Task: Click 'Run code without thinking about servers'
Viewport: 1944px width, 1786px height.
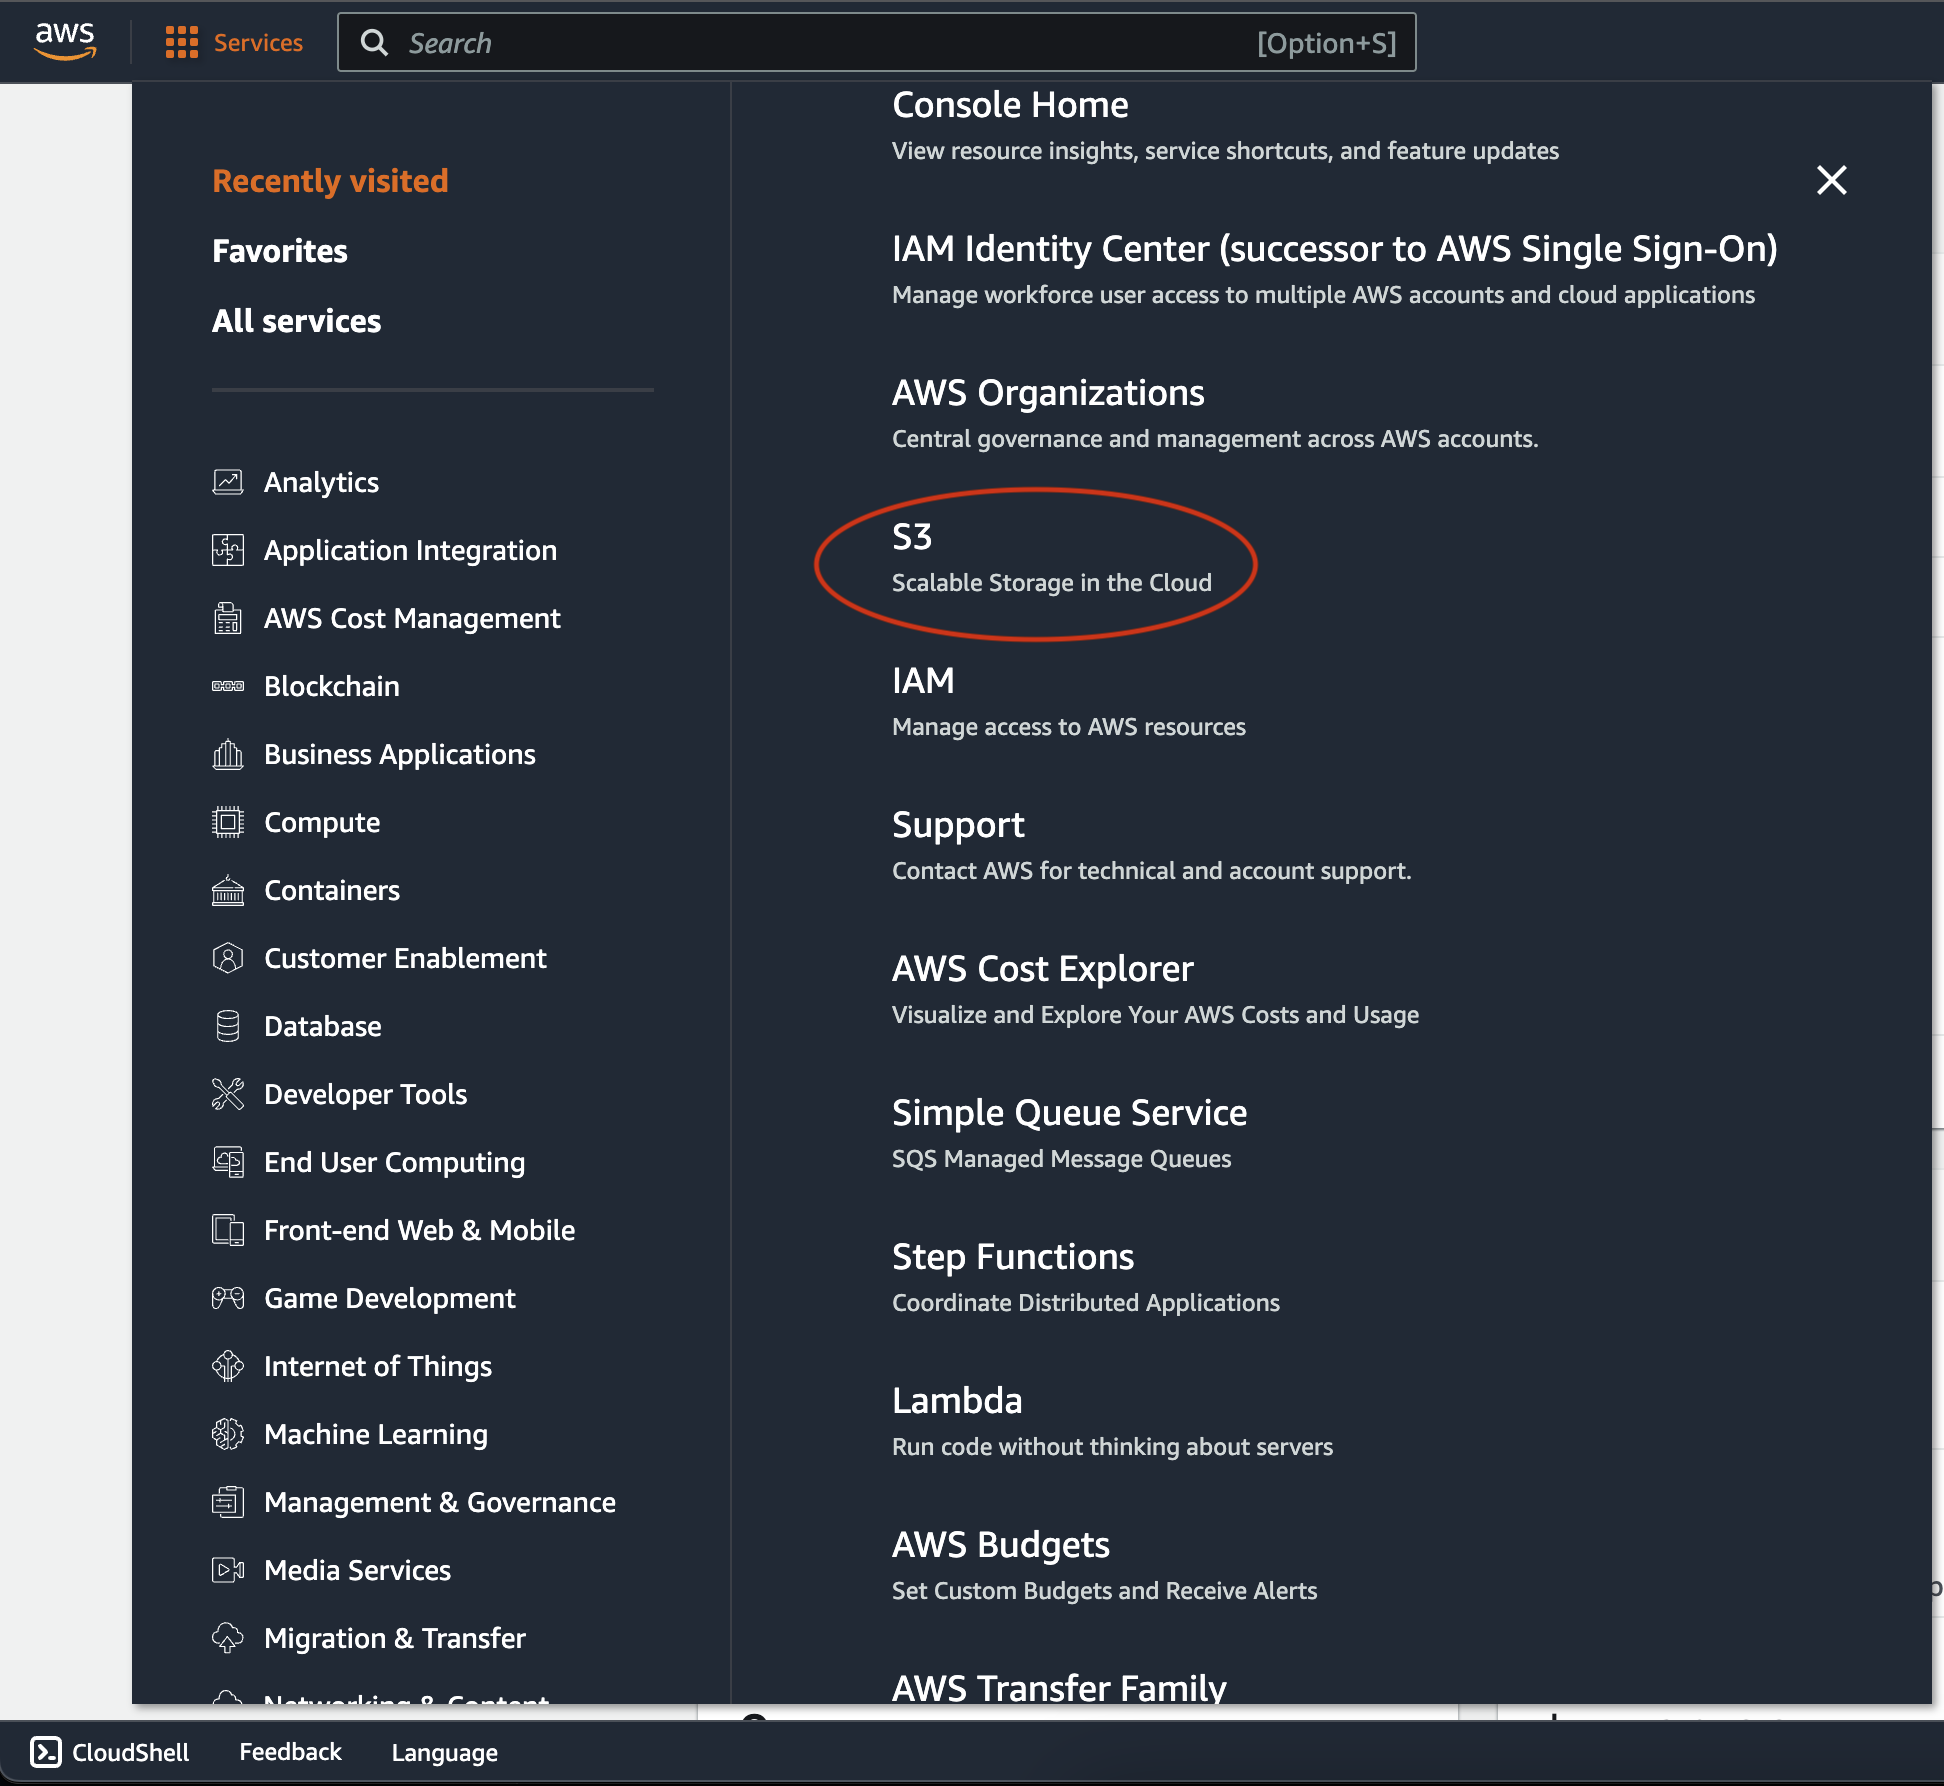Action: coord(1112,1446)
